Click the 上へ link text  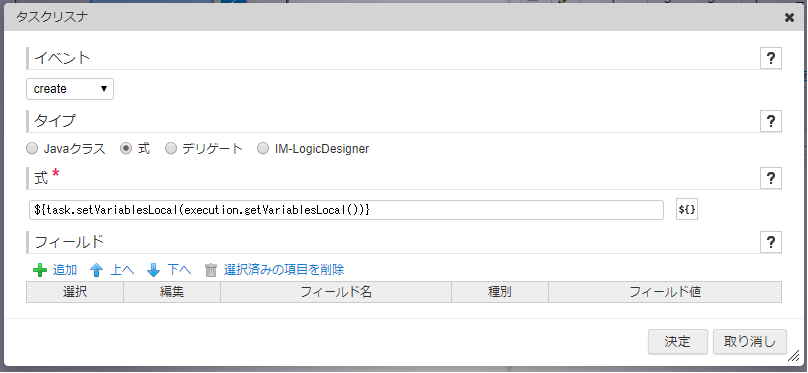click(122, 269)
